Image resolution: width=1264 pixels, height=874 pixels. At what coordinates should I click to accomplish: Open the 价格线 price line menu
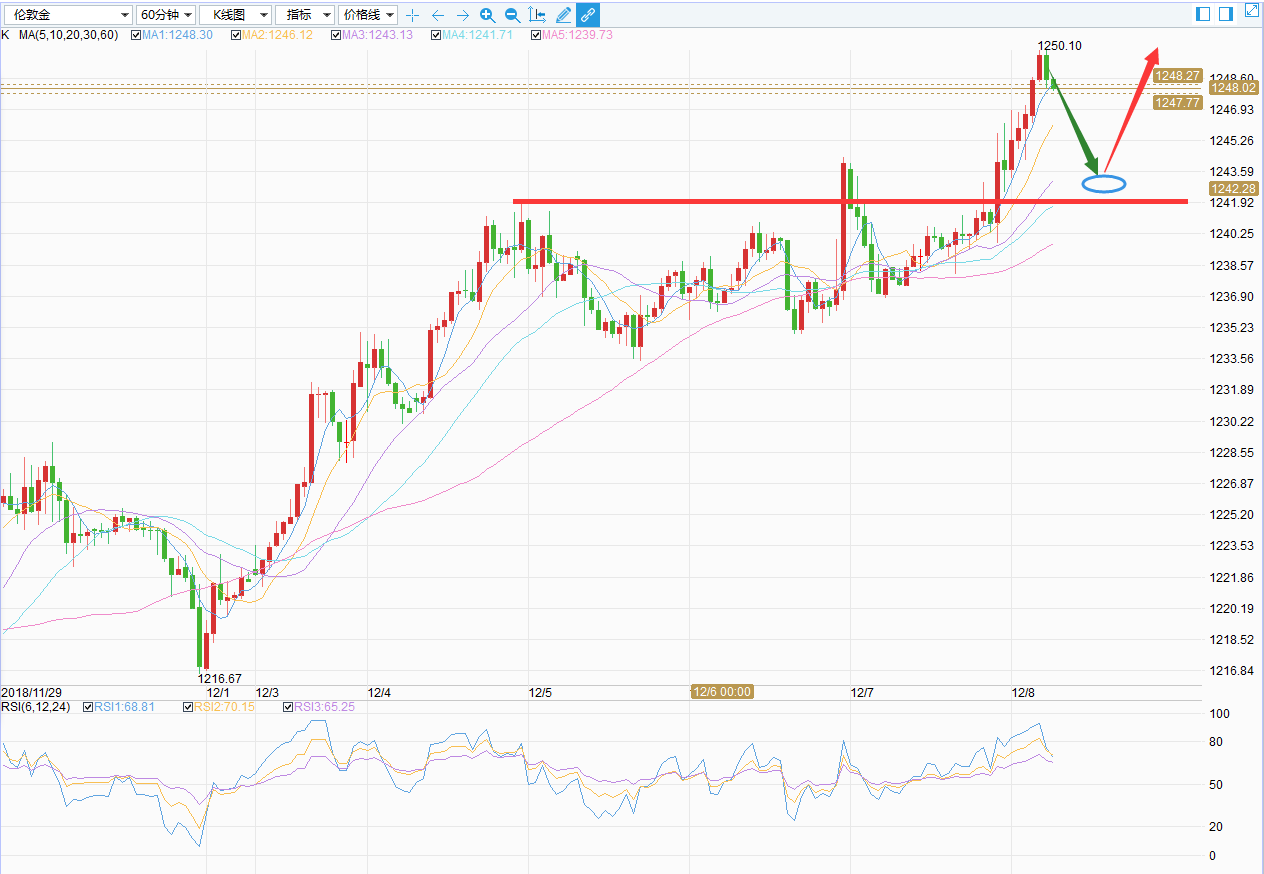[x=367, y=15]
